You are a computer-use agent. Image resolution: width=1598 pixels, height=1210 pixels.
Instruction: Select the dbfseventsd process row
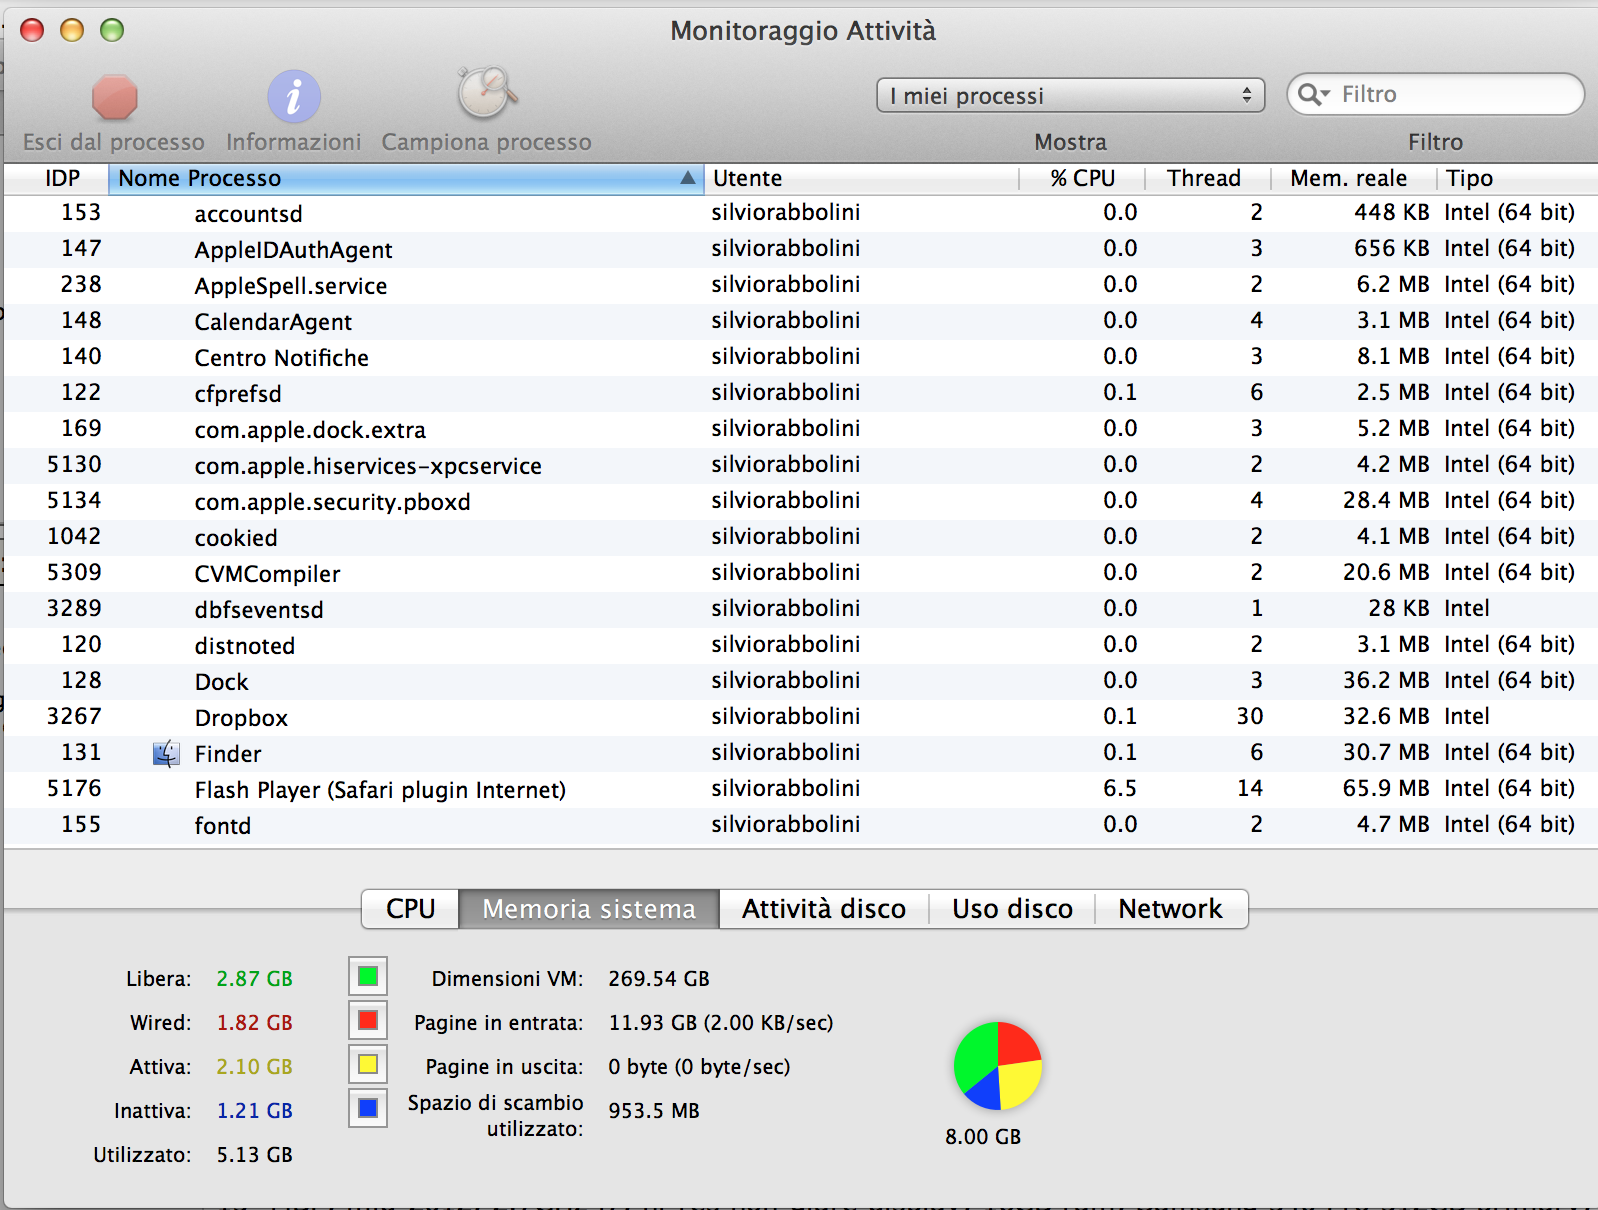tap(800, 609)
